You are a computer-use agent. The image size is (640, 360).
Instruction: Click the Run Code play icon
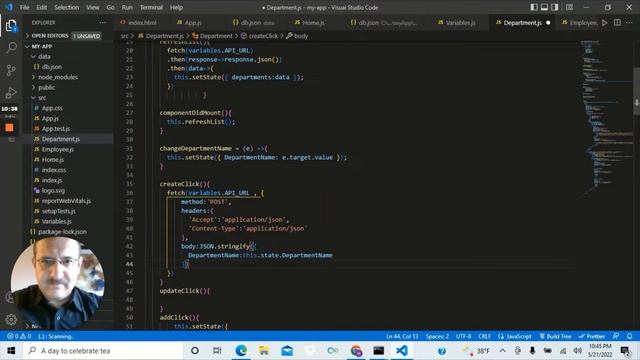tap(605, 23)
